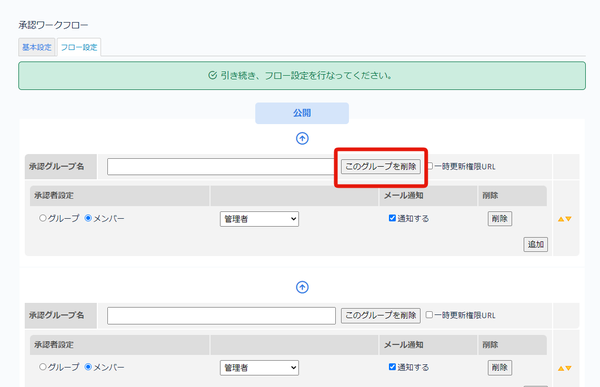Screen dimensions: 600x387
Task: Open the 管理者 dropdown in second group
Action: [259, 368]
